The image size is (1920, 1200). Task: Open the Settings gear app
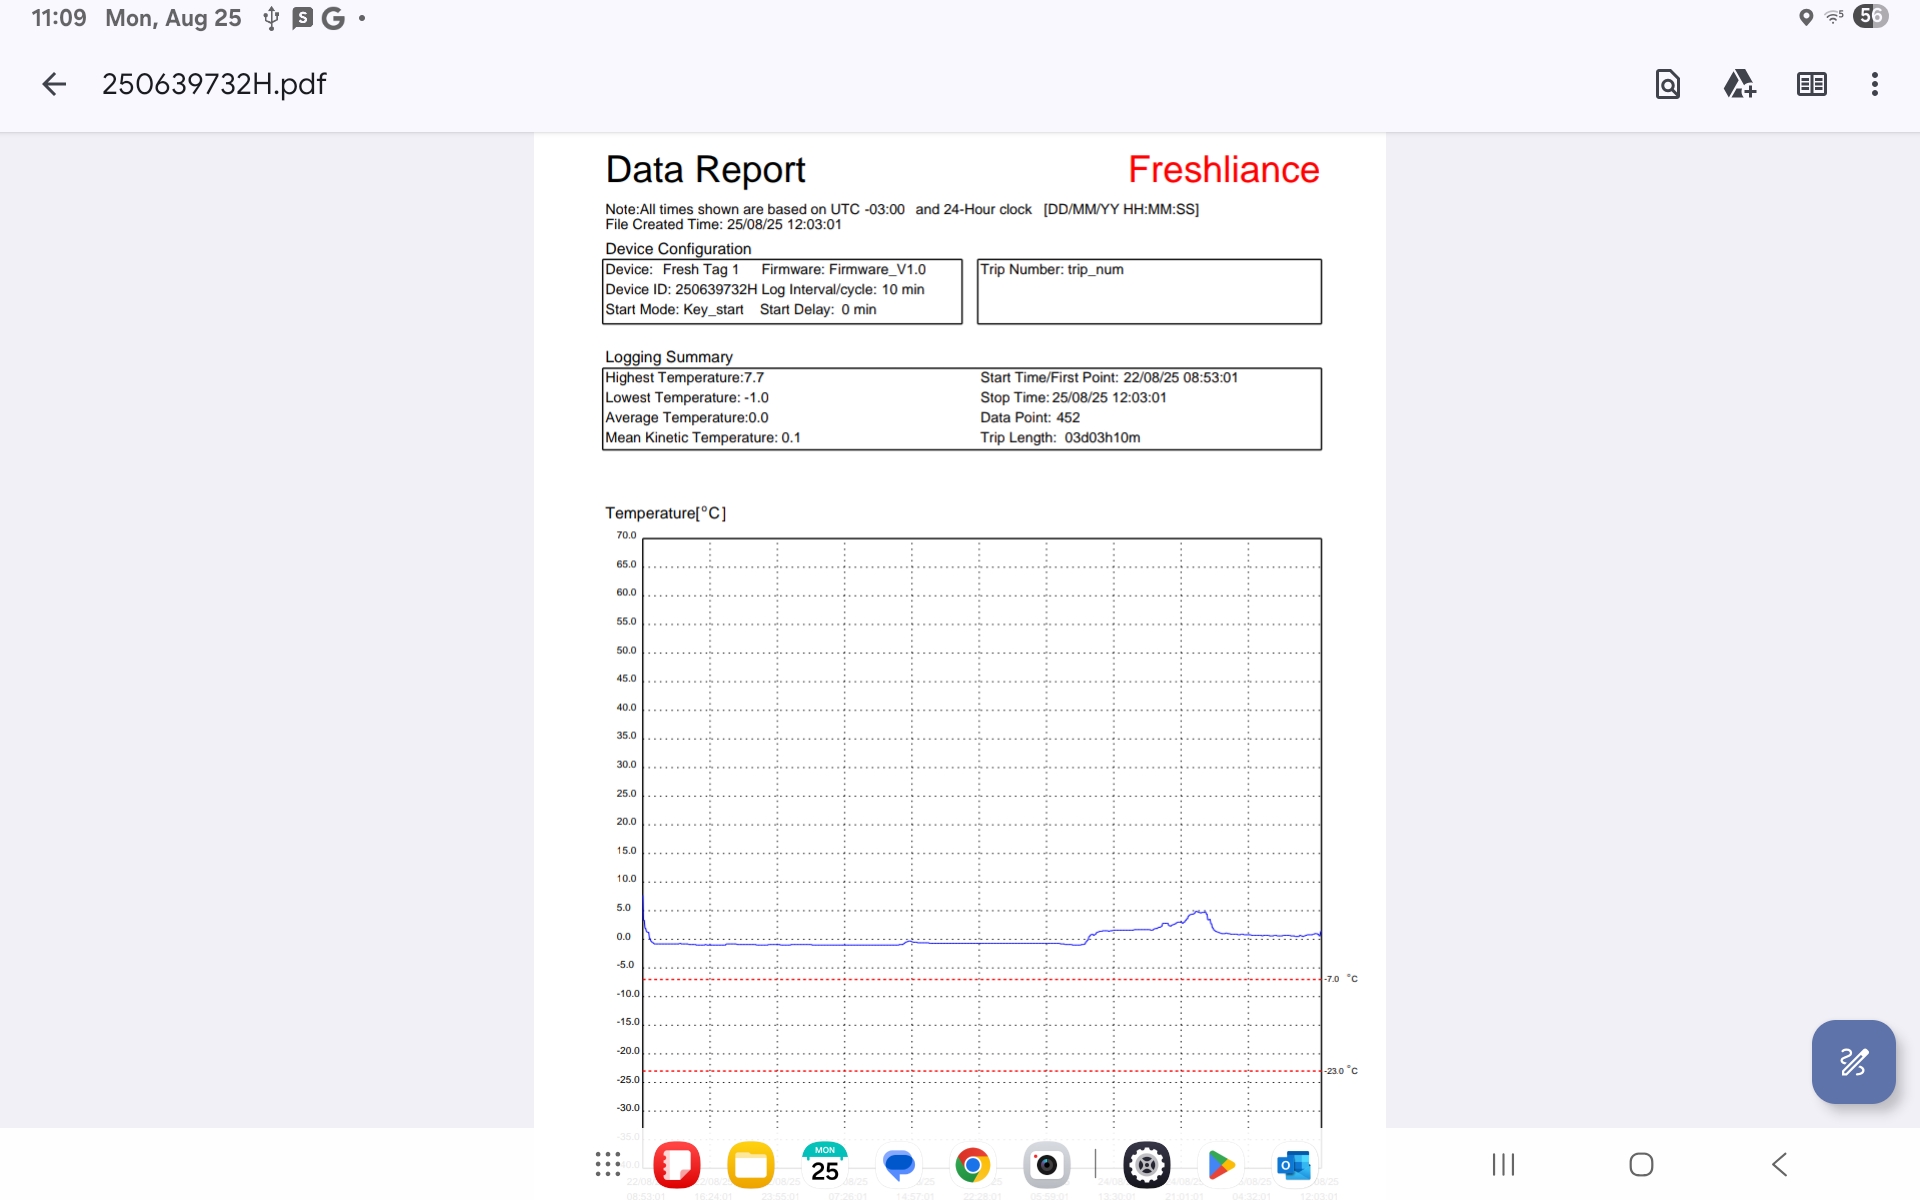click(x=1146, y=1165)
